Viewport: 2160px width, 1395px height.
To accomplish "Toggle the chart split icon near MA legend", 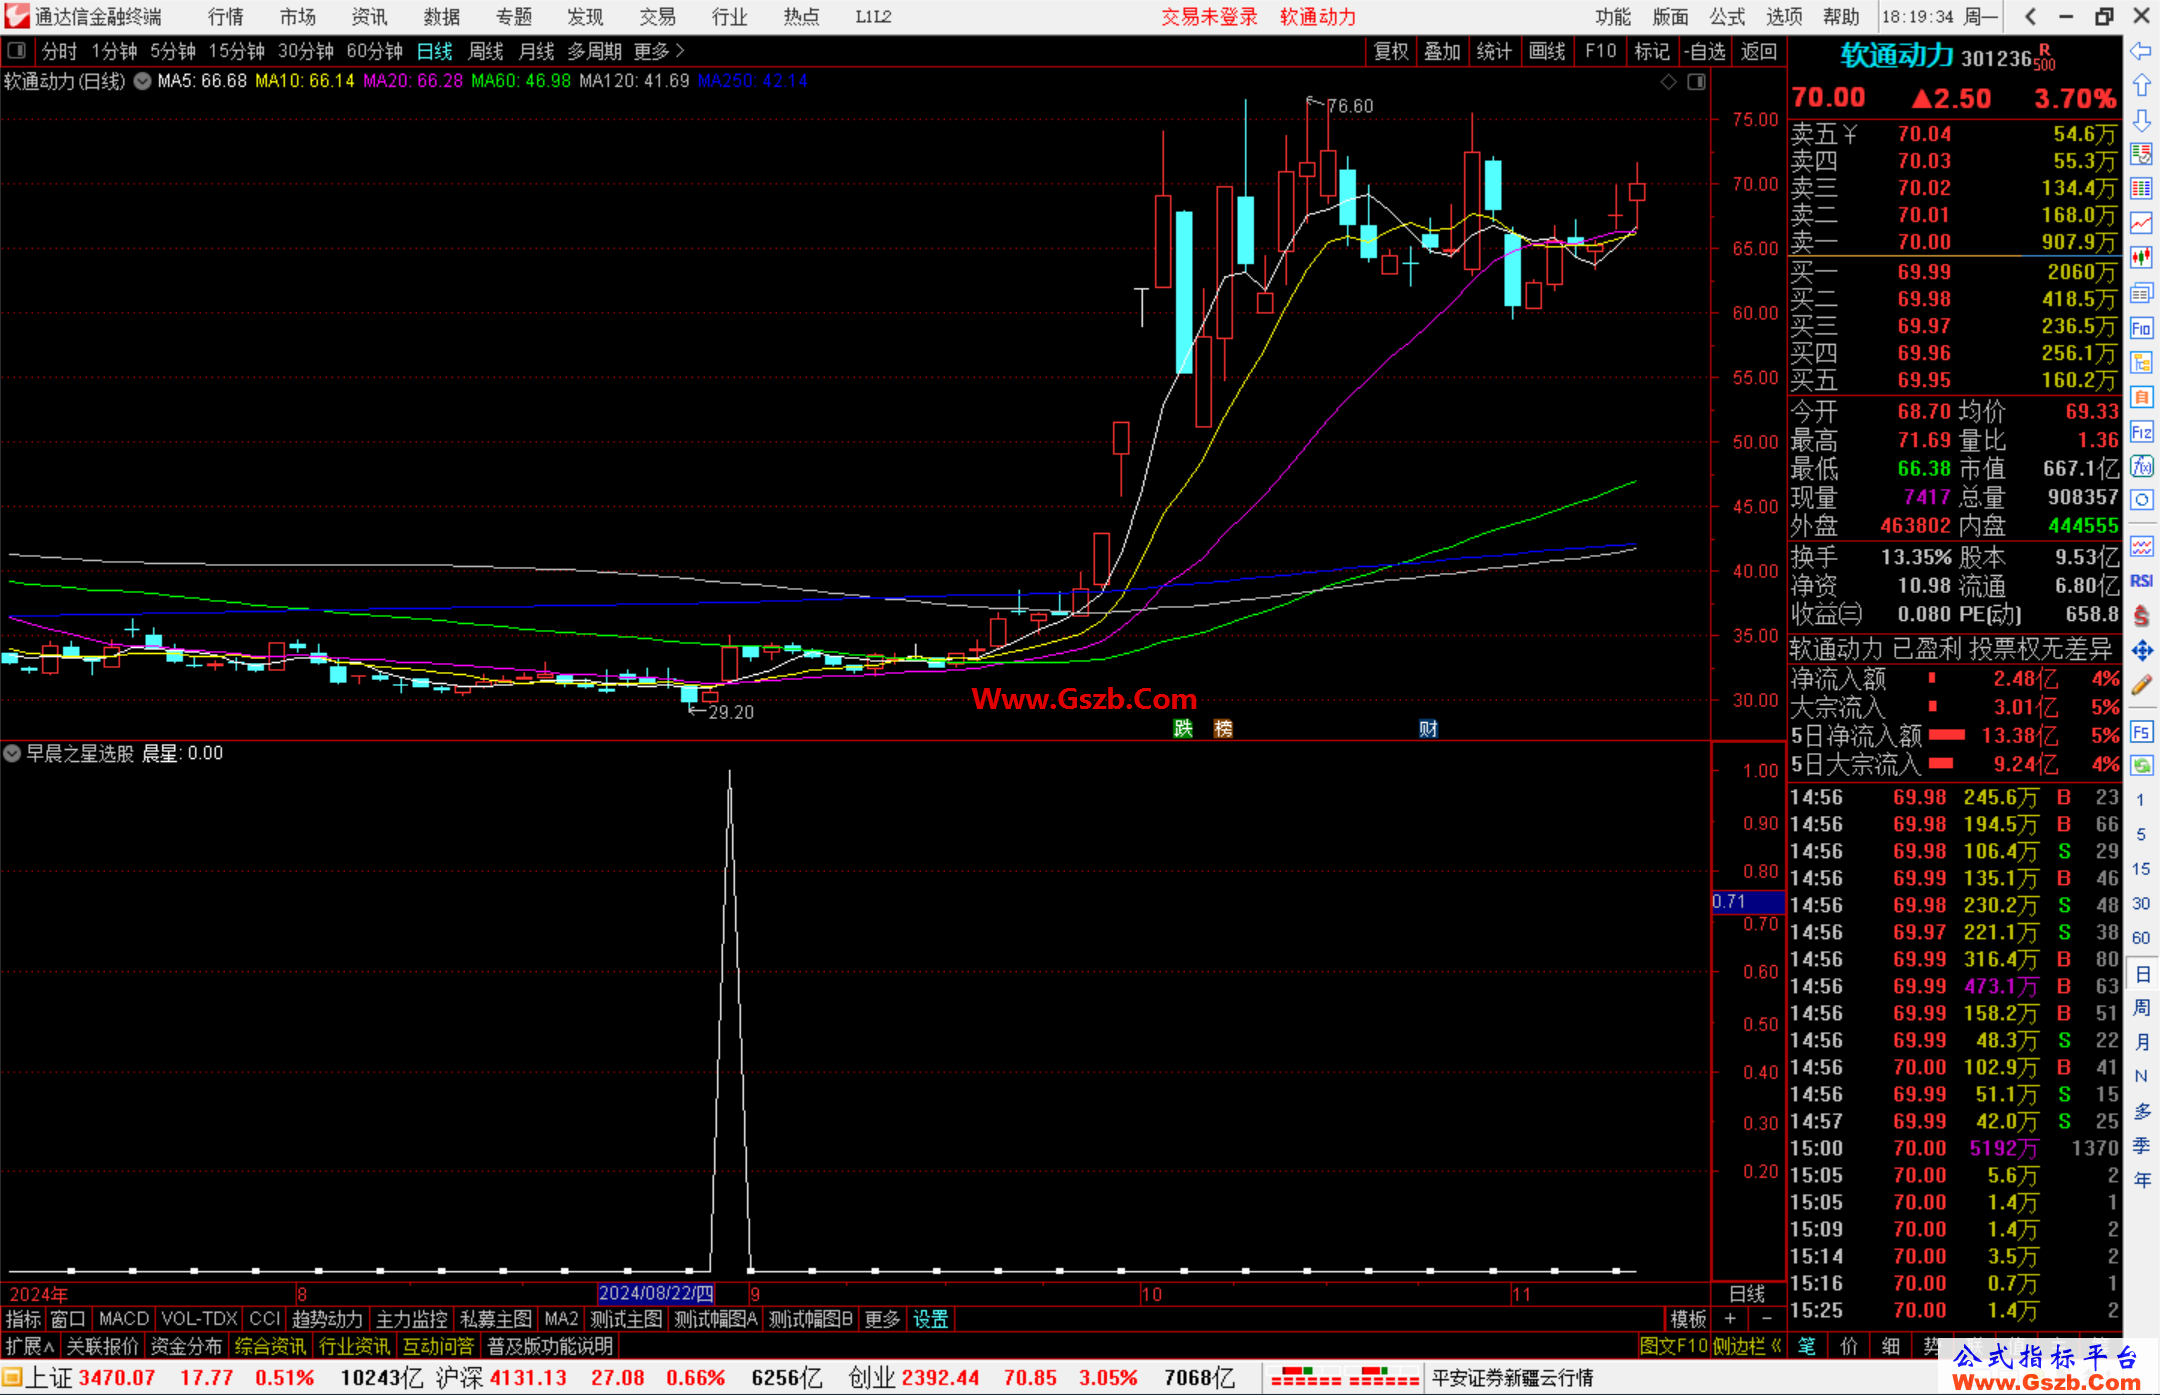I will click(x=1696, y=82).
